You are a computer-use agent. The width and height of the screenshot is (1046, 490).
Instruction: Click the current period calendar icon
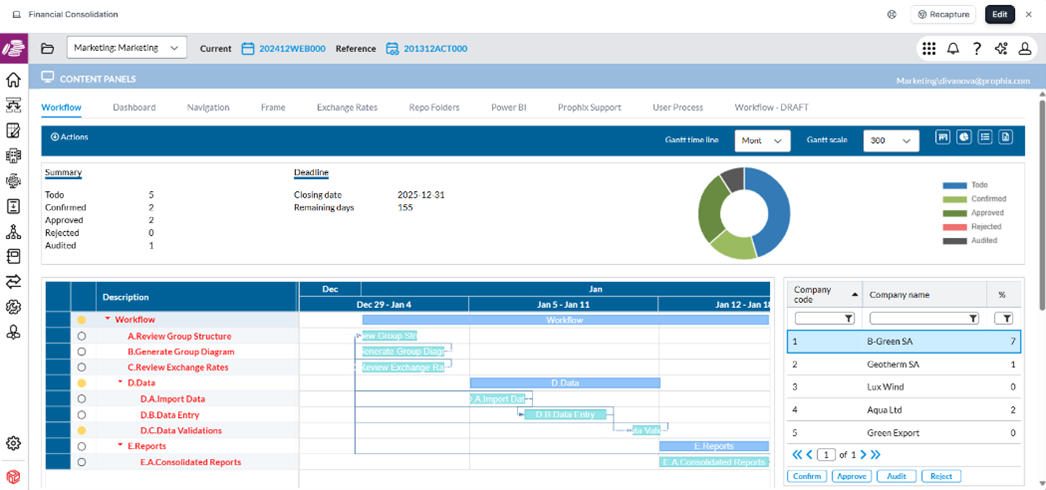click(249, 49)
